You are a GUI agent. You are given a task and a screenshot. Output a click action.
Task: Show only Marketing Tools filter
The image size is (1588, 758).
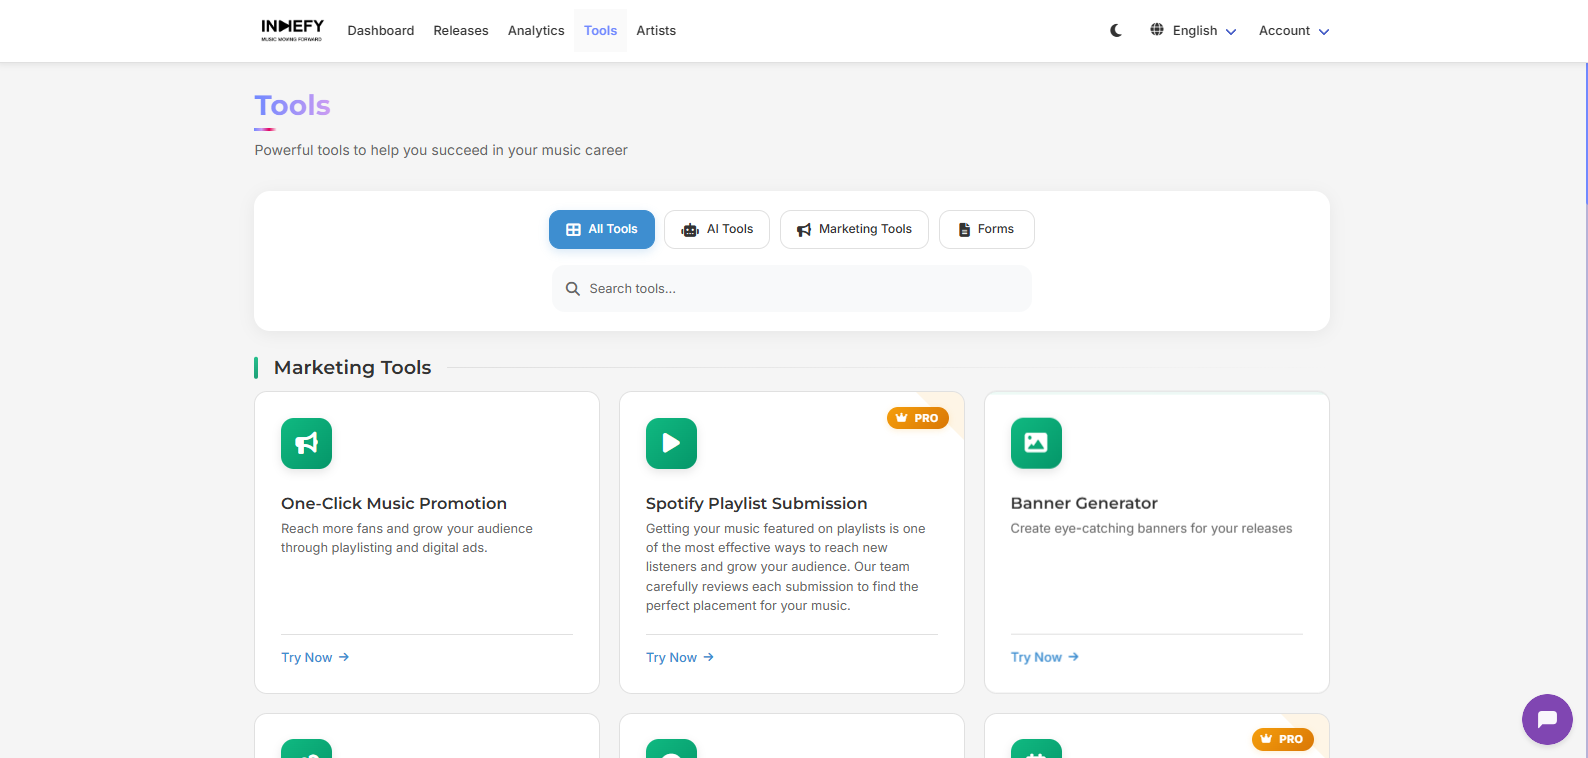pos(854,229)
